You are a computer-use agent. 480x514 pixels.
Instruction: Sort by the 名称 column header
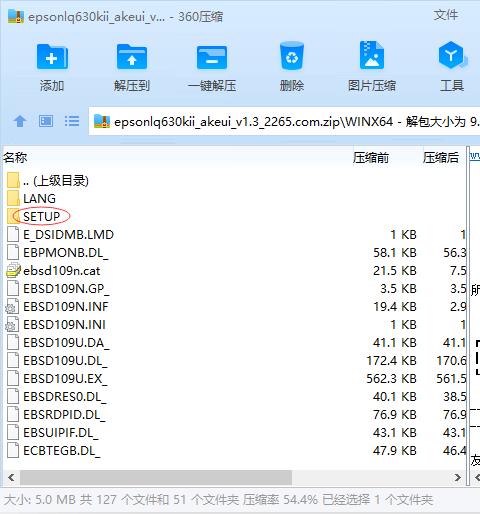(x=15, y=157)
